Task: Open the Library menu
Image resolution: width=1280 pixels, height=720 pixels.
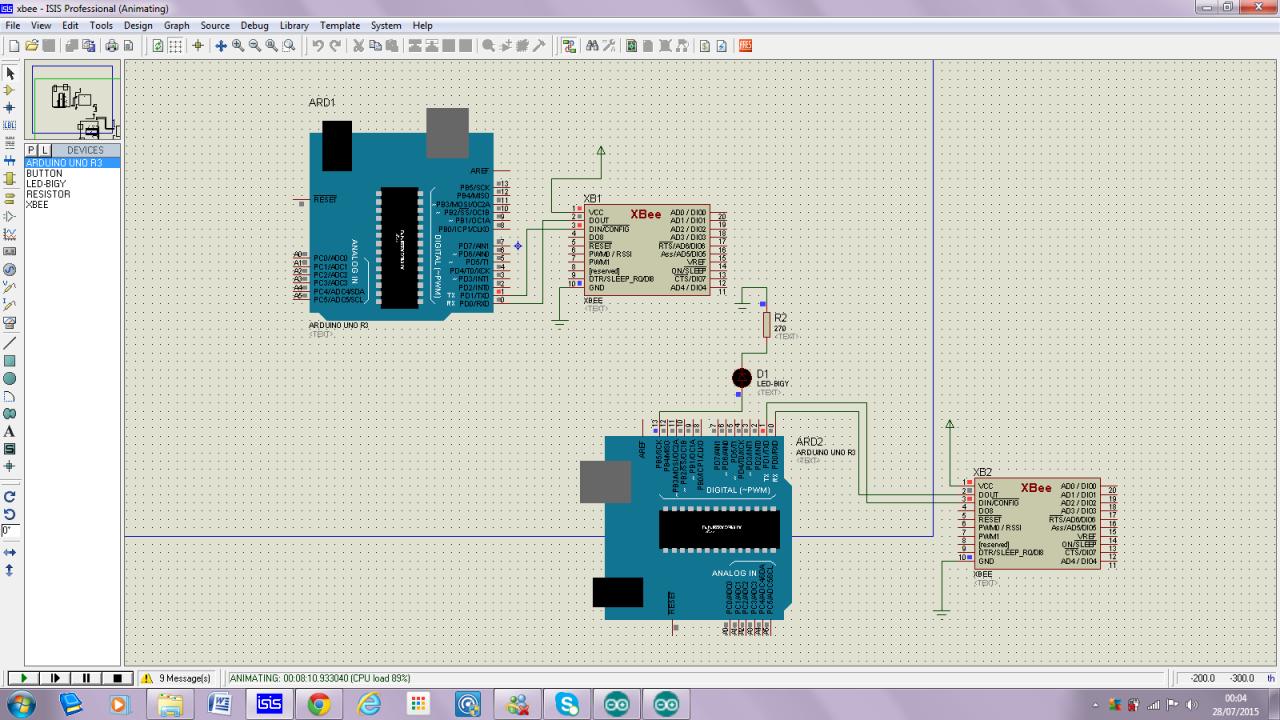Action: click(x=294, y=25)
